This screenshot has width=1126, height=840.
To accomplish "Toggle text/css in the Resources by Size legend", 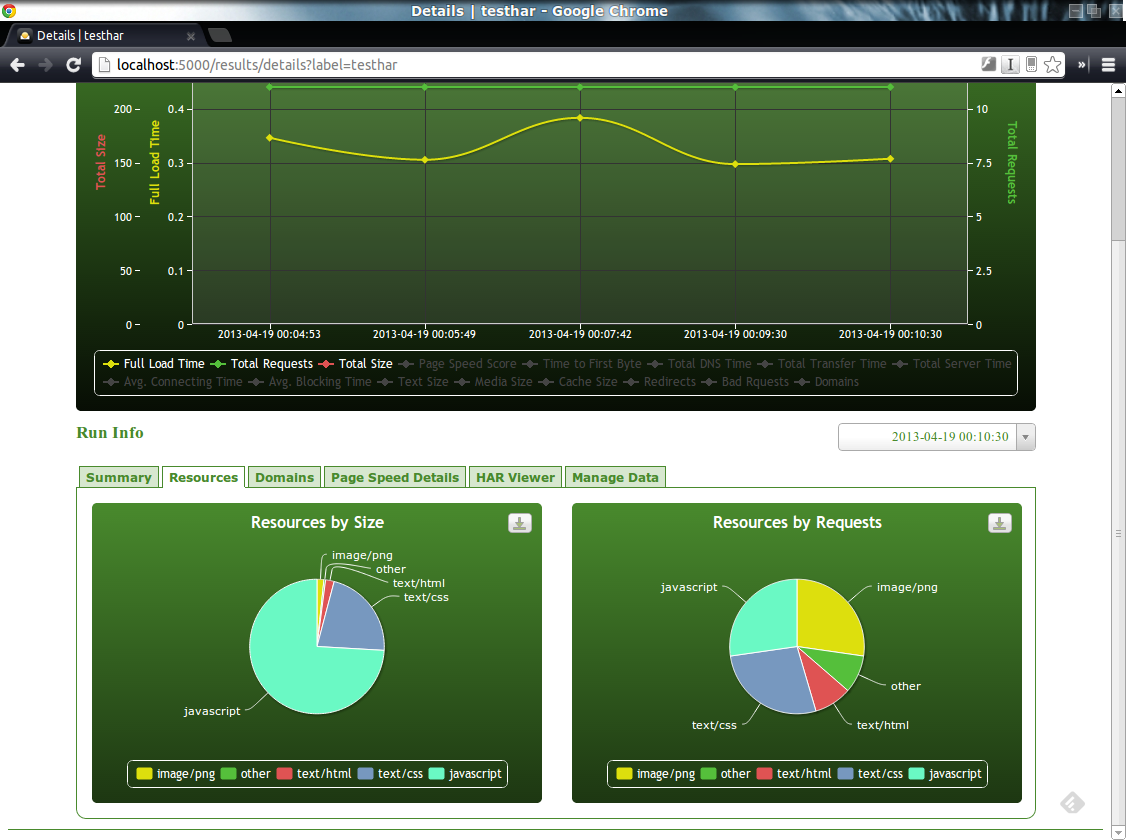I will coord(390,774).
